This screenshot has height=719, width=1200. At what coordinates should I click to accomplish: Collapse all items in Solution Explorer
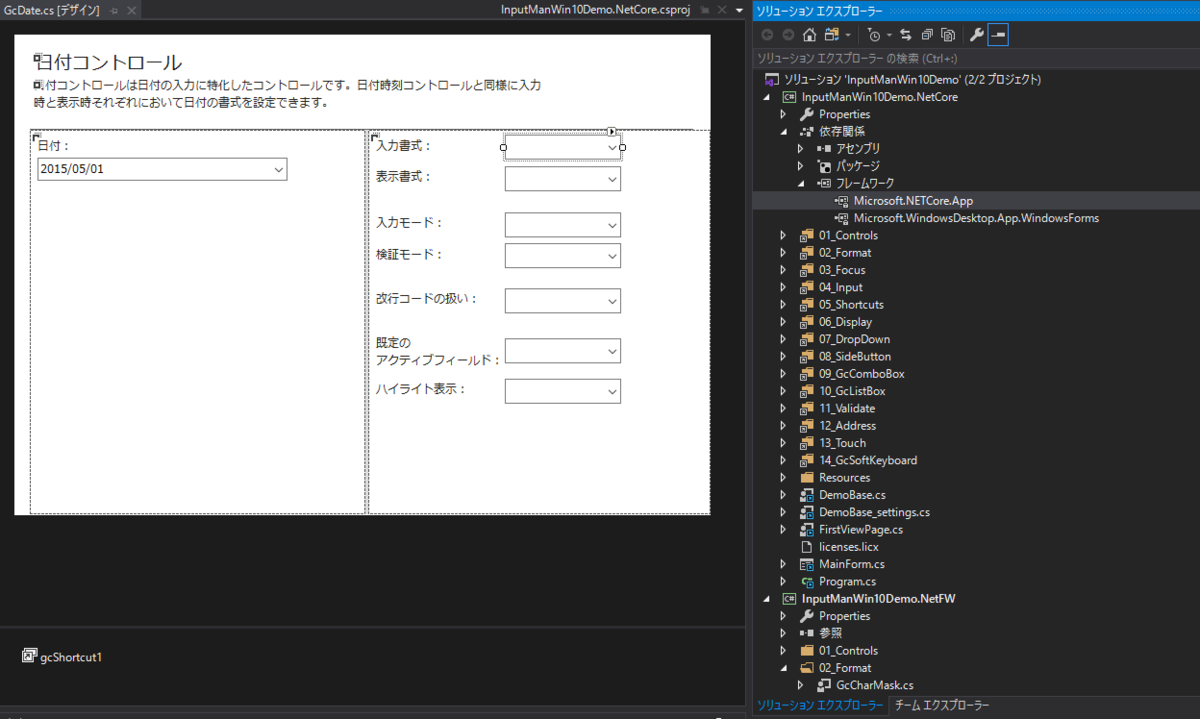(927, 35)
